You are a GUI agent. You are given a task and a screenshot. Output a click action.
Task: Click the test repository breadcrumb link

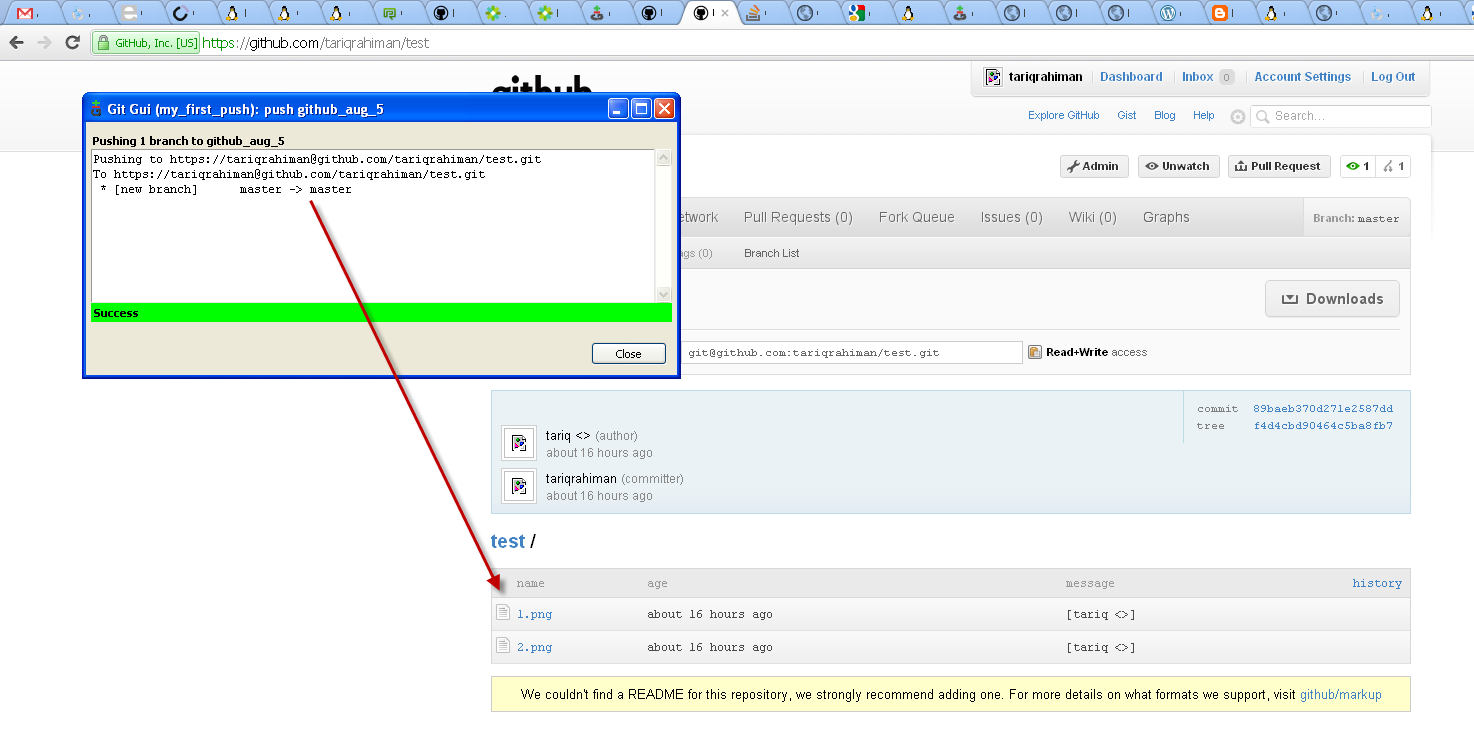click(x=508, y=541)
